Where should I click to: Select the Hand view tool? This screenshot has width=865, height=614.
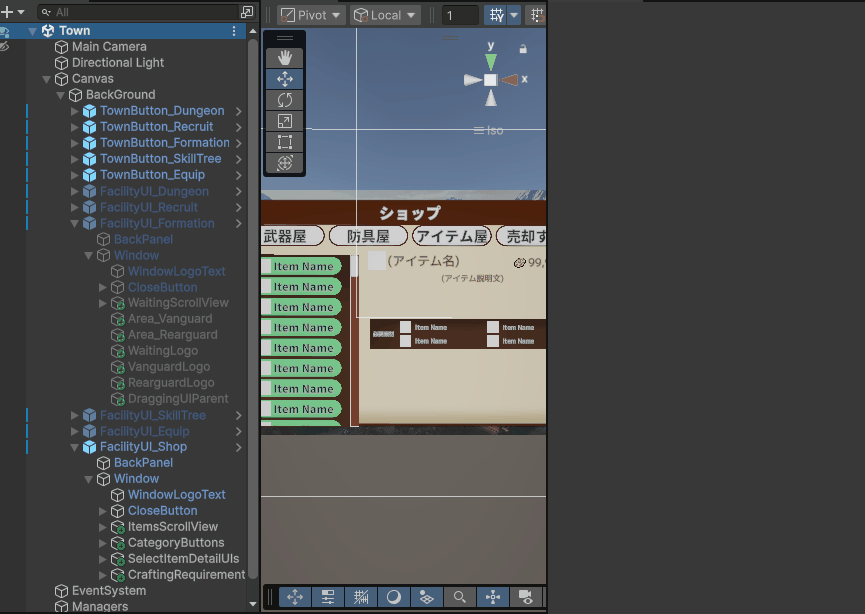(284, 58)
